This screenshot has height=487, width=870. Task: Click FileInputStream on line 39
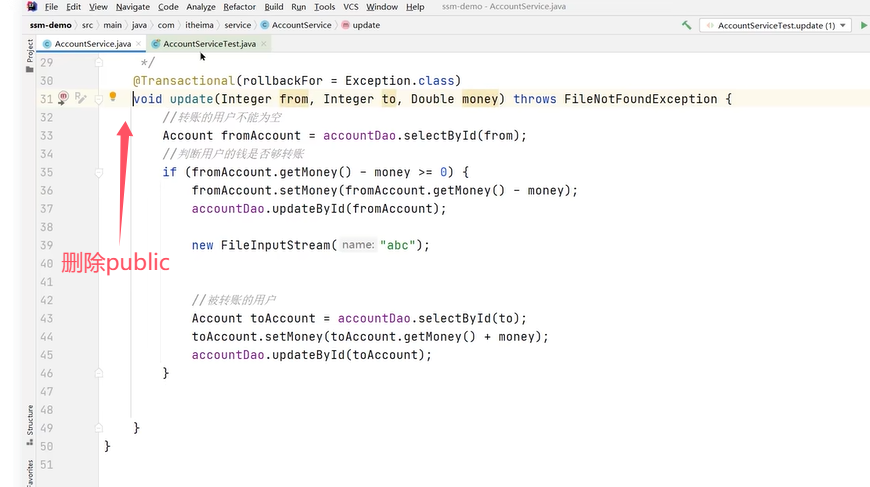point(276,245)
